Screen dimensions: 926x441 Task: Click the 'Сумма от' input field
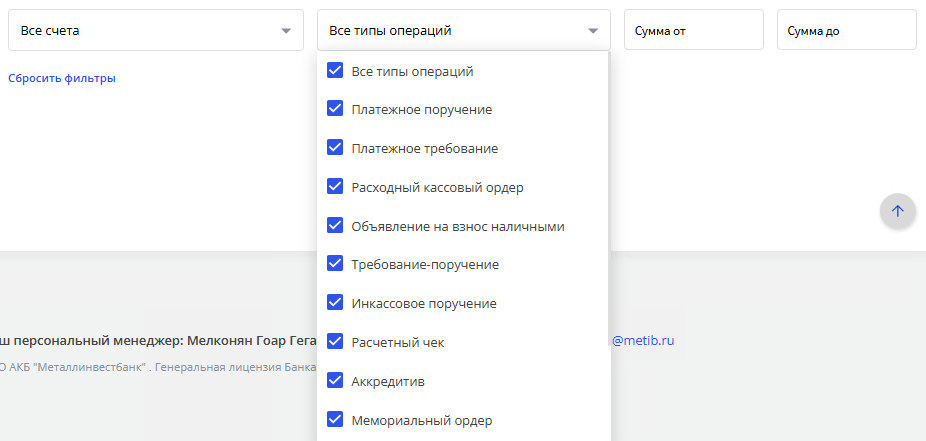[x=694, y=30]
